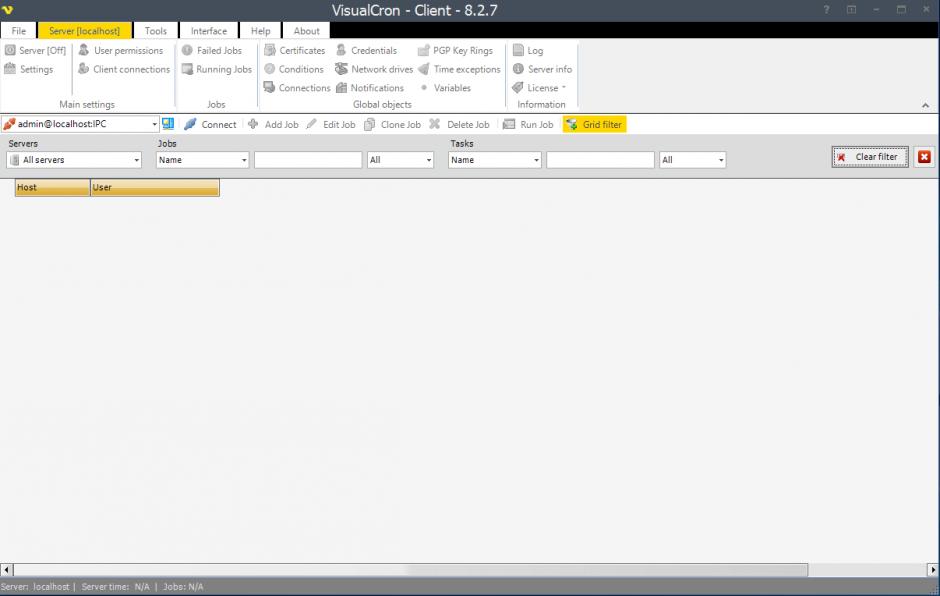Click Edit Job in toolbar

pyautogui.click(x=331, y=124)
